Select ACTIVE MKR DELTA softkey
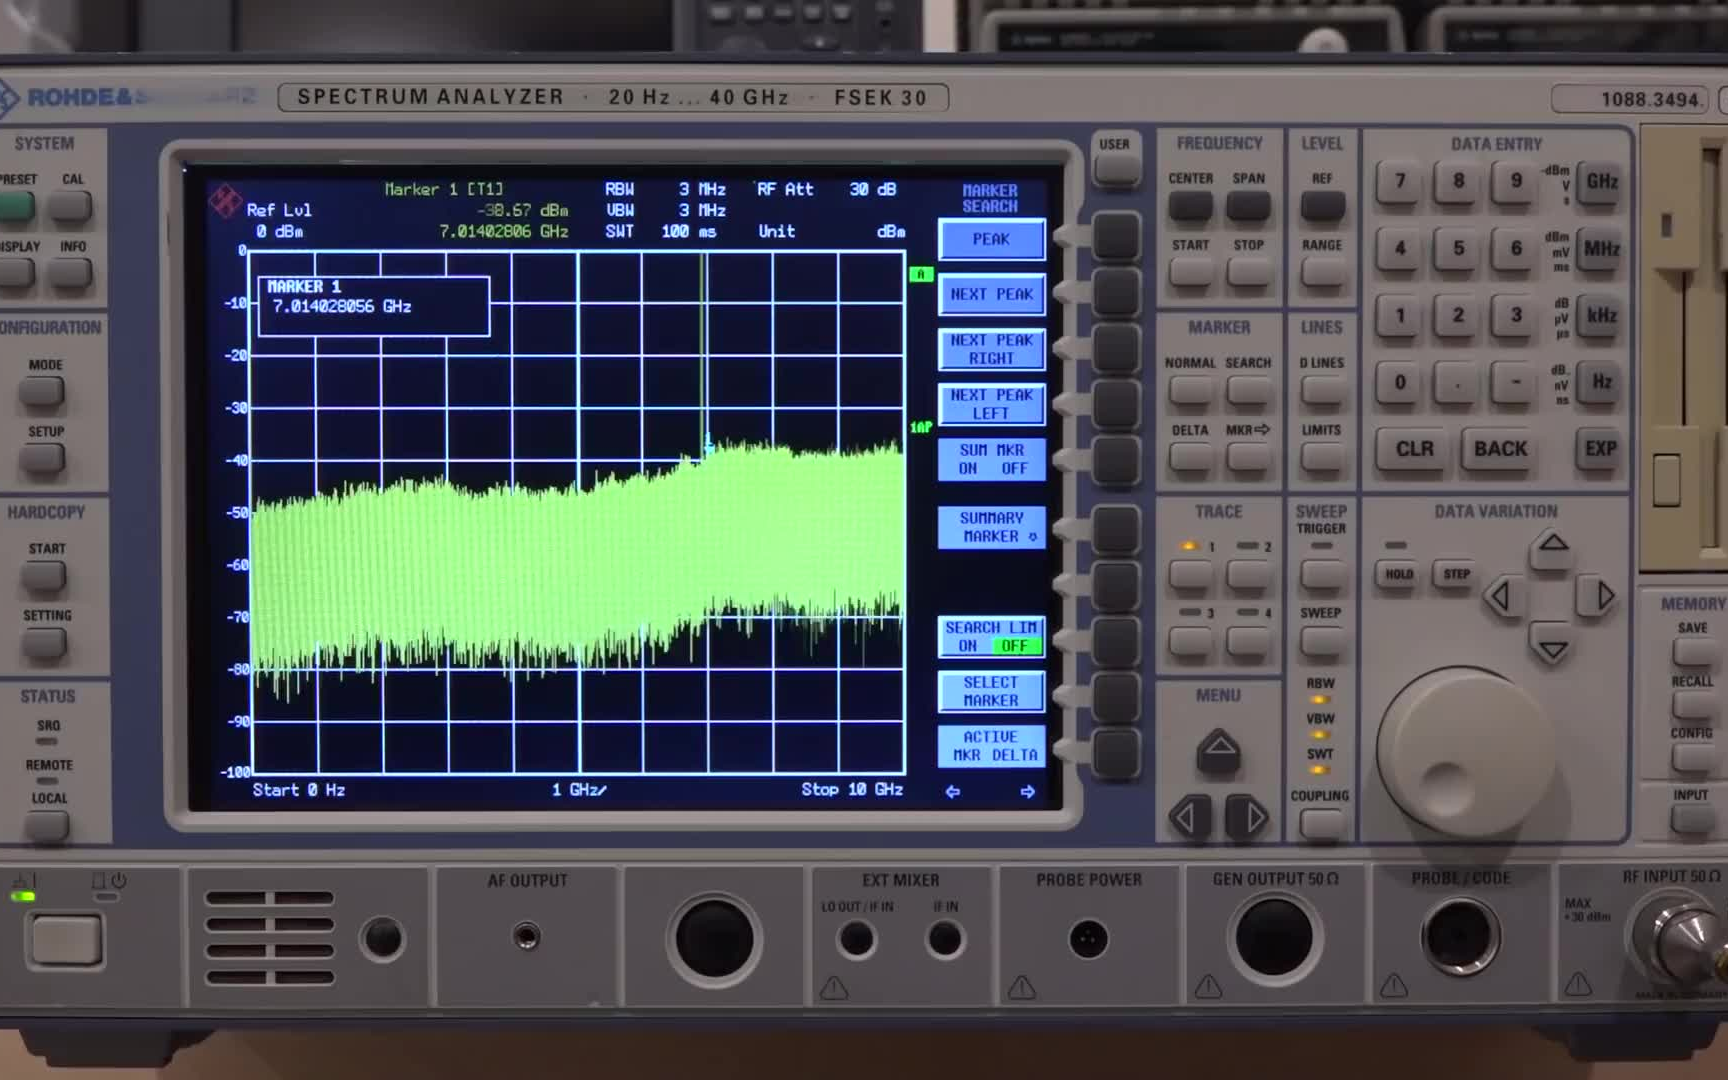This screenshot has width=1728, height=1080. pos(991,746)
